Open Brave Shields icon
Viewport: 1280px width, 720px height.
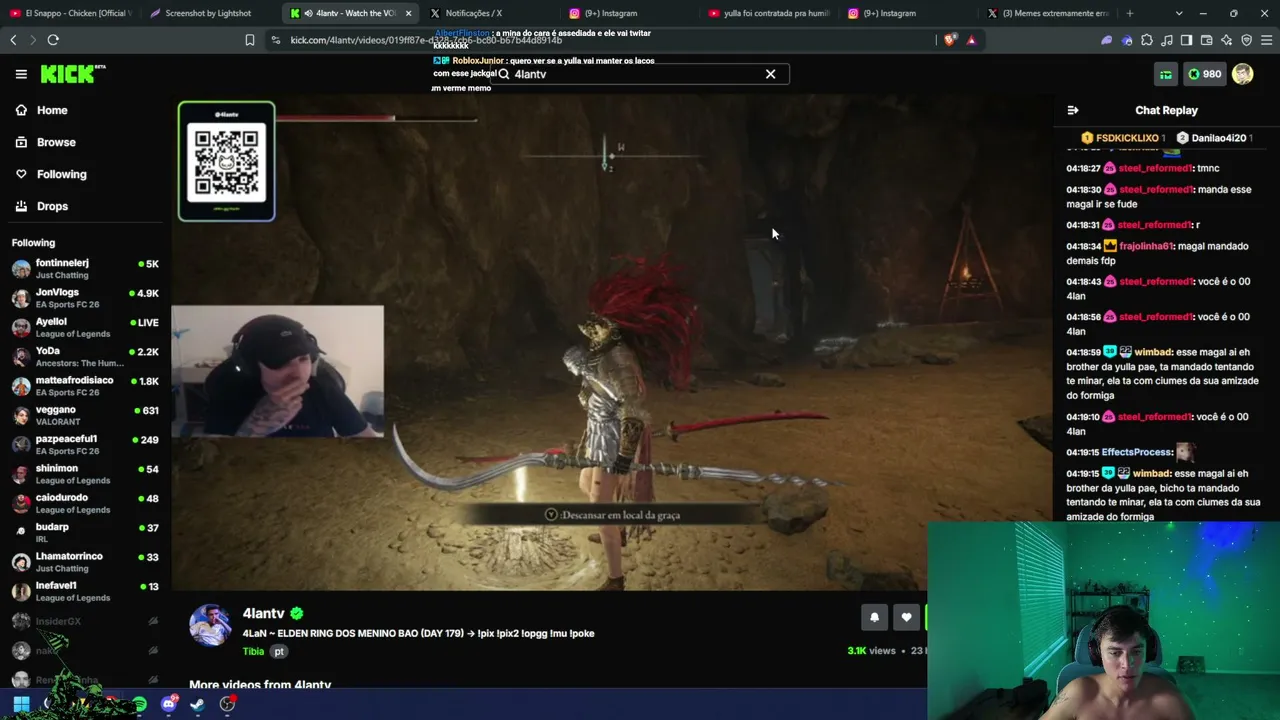point(949,40)
